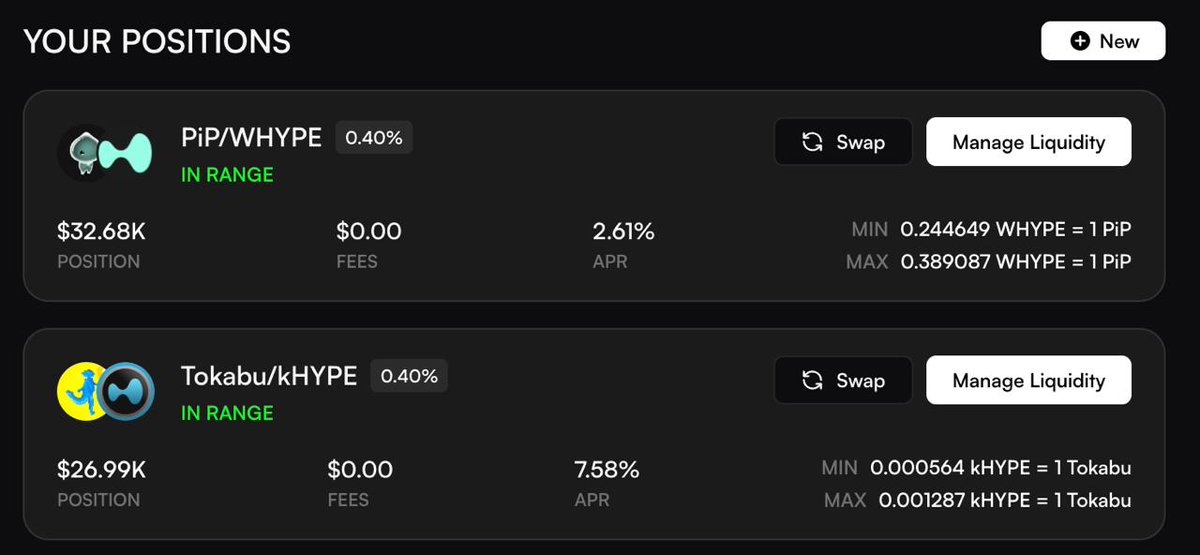Open Manage Liquidity for Tokabu/kHYPE
Viewport: 1200px width, 555px height.
pyautogui.click(x=1028, y=380)
